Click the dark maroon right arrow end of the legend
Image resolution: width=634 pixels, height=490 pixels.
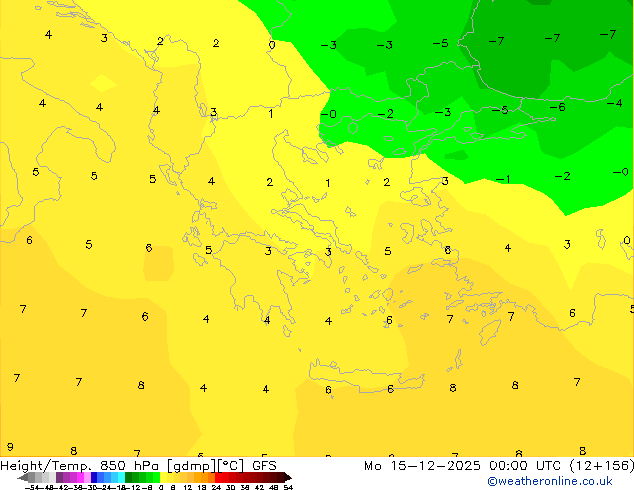pyautogui.click(x=288, y=477)
